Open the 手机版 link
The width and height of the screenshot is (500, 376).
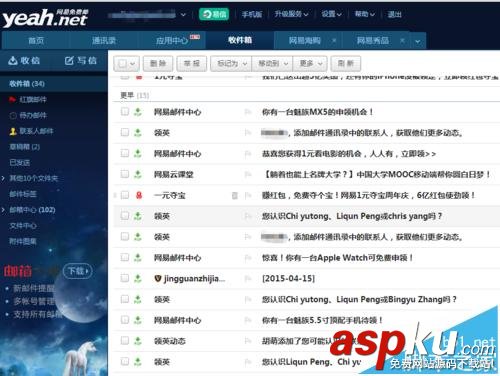pos(252,14)
